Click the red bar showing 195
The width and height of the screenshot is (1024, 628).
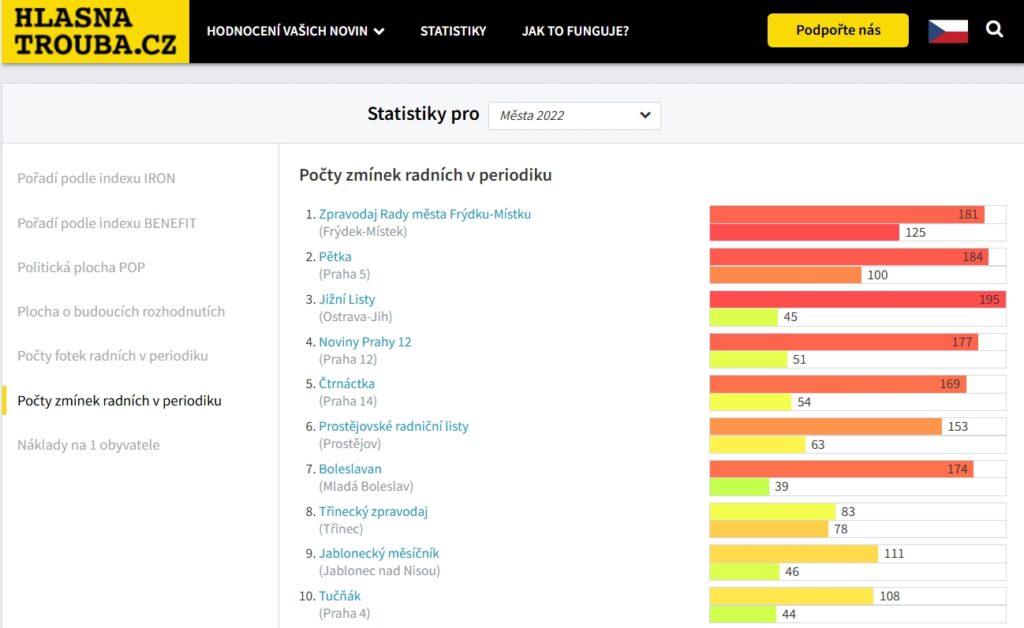tap(857, 299)
